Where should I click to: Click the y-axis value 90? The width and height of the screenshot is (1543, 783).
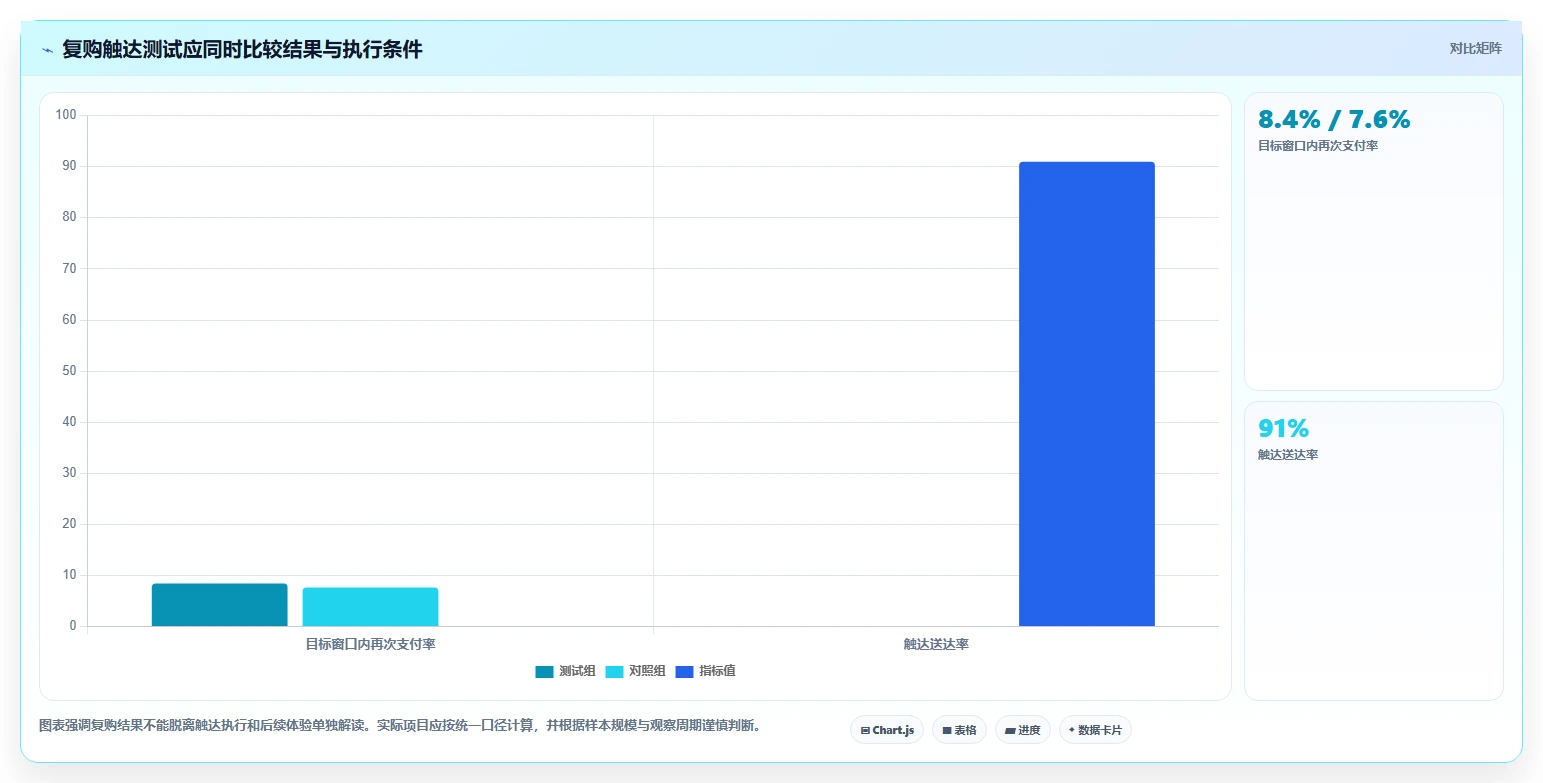[x=69, y=166]
